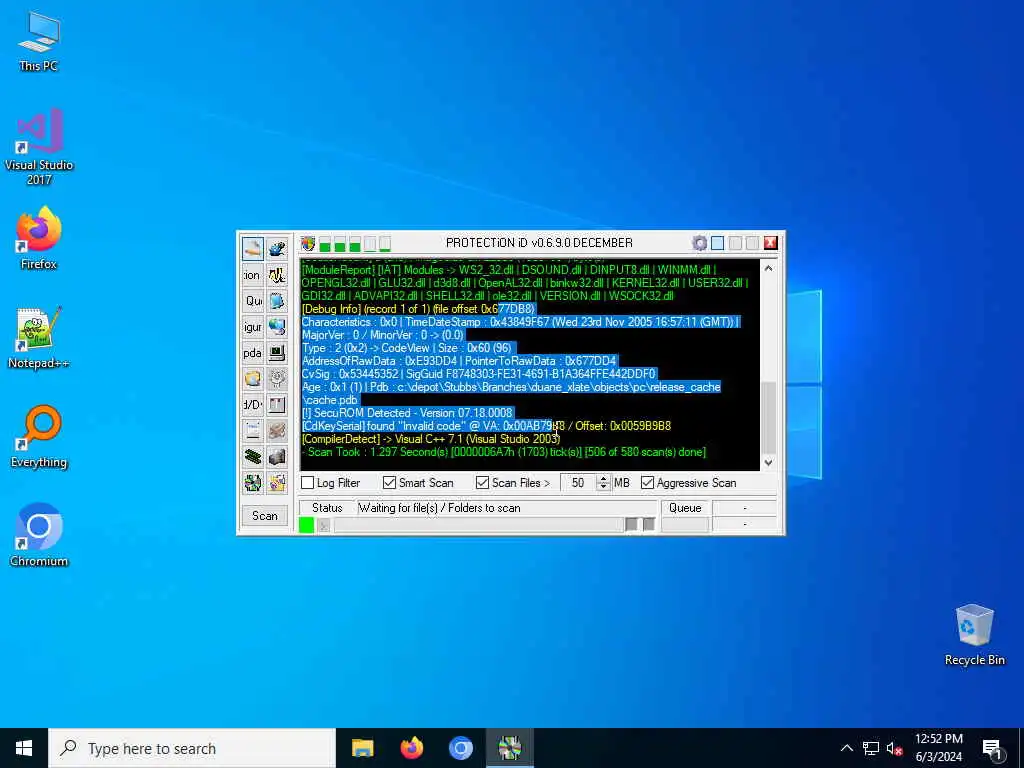
Task: Click the 'Scan Took : 1.297 Second(s)' line
Action: pyautogui.click(x=504, y=452)
